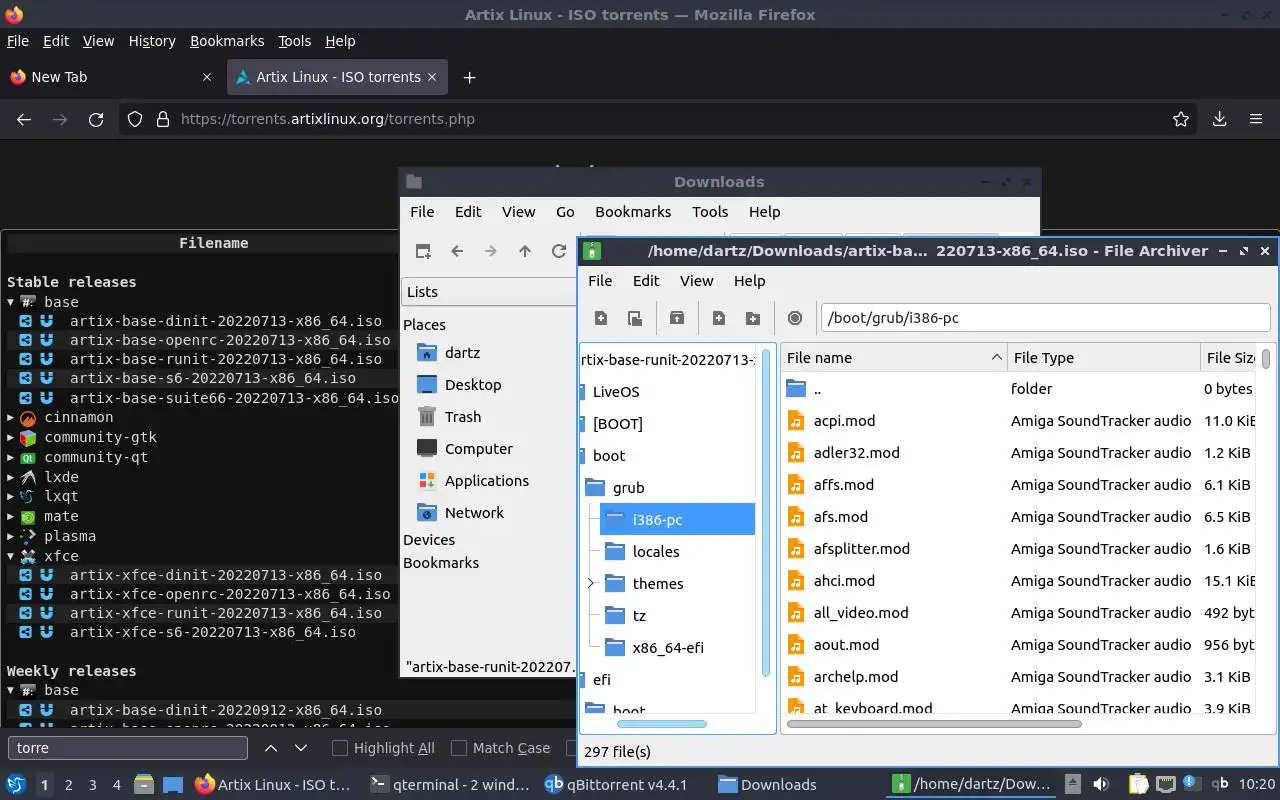Go up one folder in Downloads file manager

click(525, 251)
